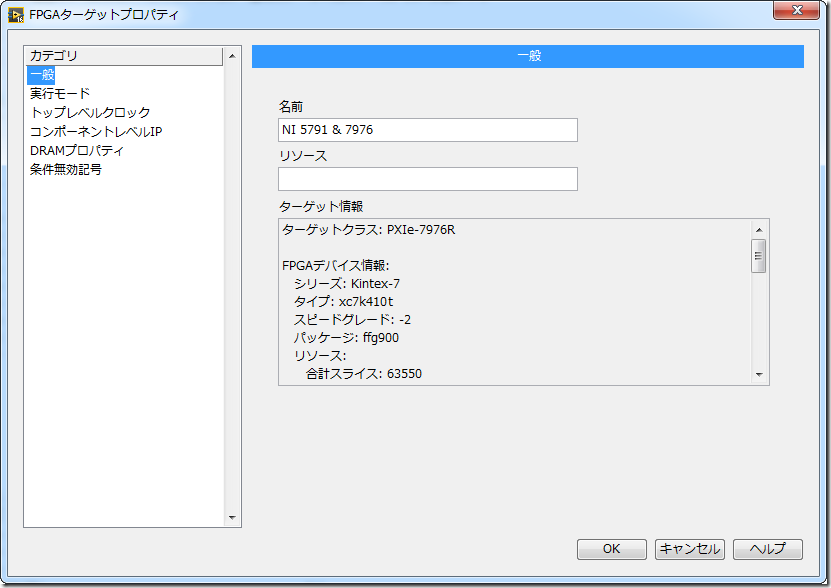The width and height of the screenshot is (831, 588).
Task: Open the 実行モード category
Action: pos(60,94)
